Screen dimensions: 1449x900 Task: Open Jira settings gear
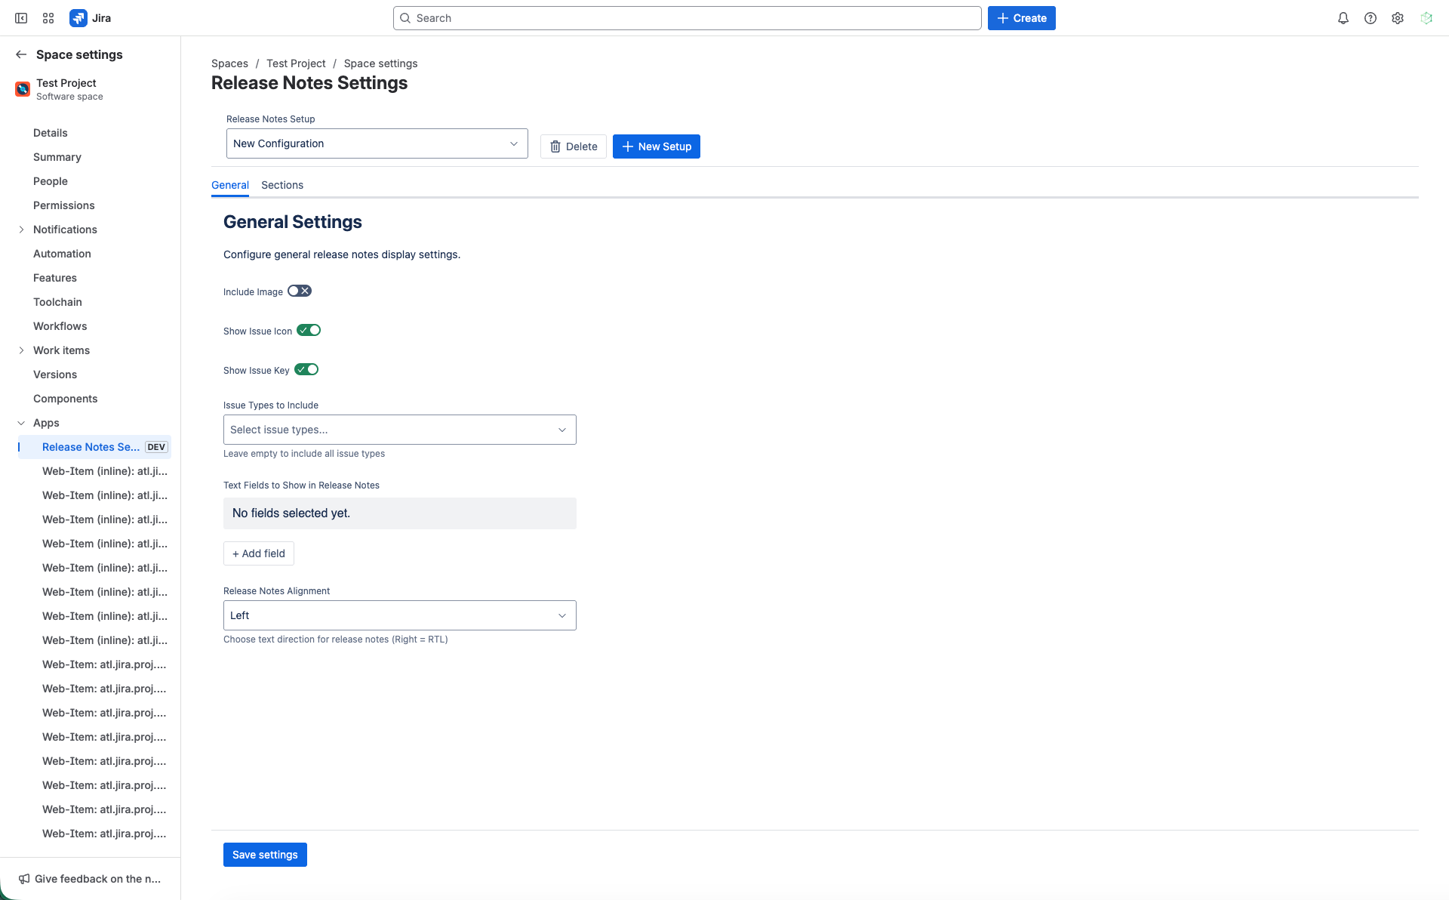click(1397, 18)
